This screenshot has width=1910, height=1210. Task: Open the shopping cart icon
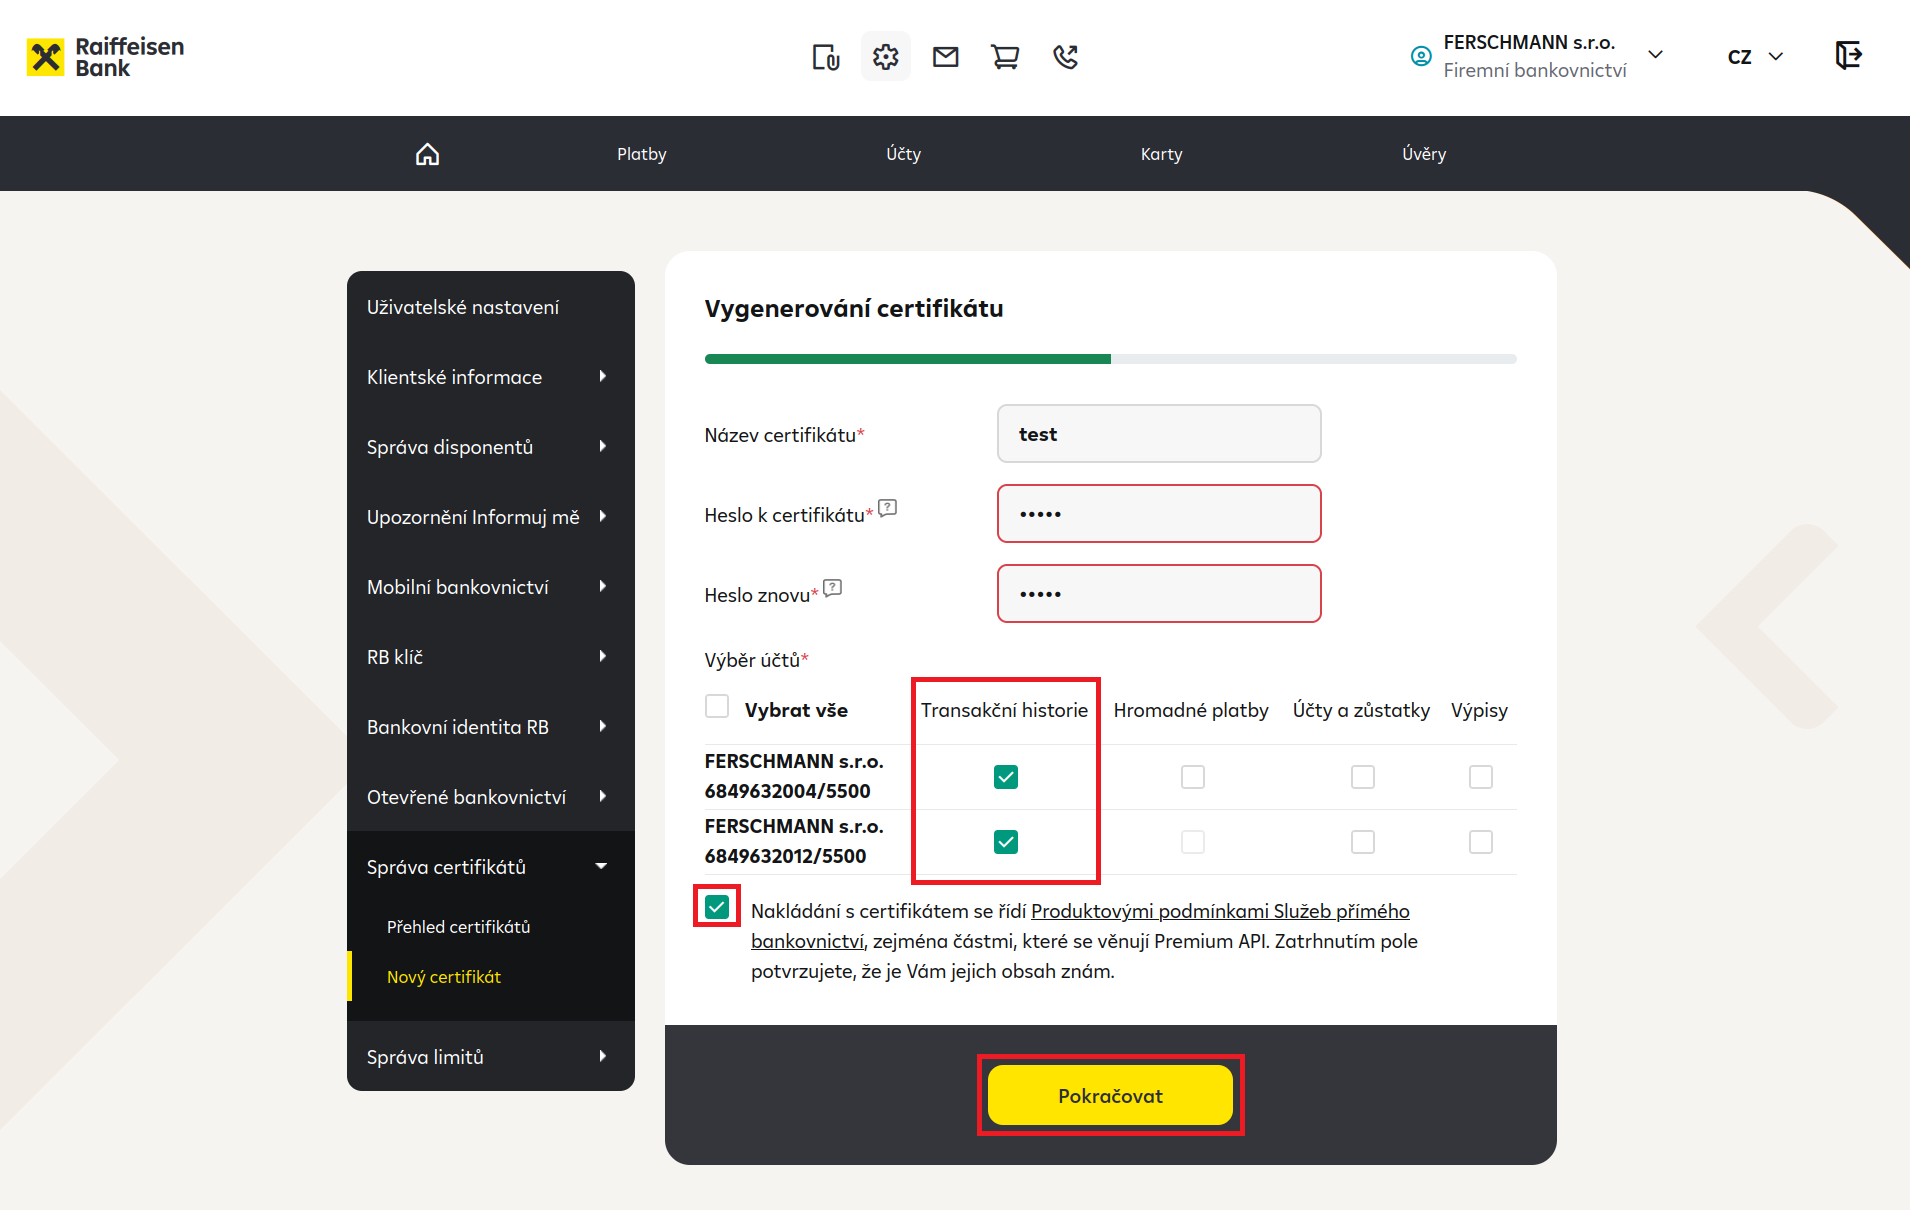tap(1005, 57)
